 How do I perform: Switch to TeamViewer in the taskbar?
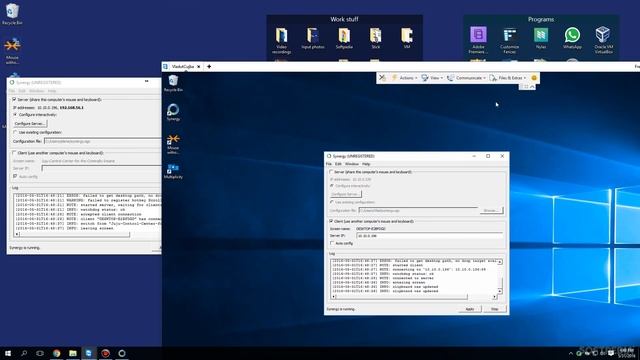(89, 353)
